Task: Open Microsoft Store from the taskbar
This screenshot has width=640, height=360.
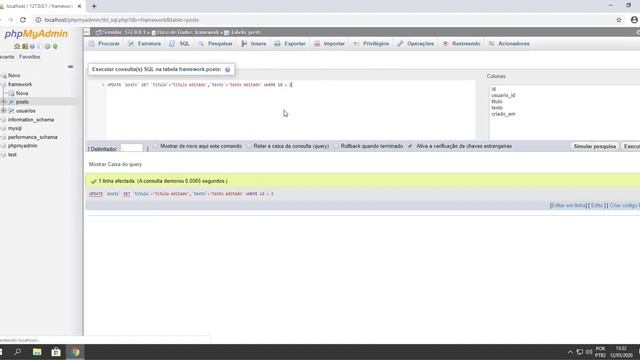Action: click(x=56, y=352)
